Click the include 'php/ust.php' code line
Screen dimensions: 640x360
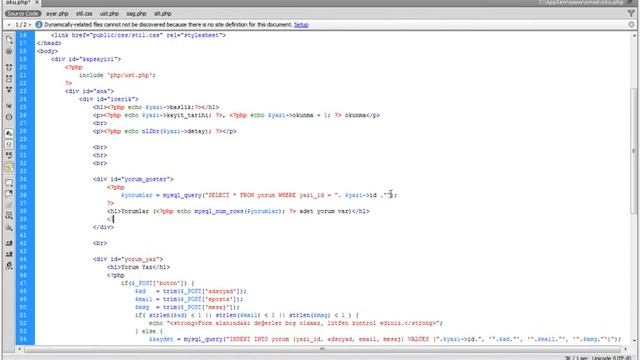coord(117,75)
